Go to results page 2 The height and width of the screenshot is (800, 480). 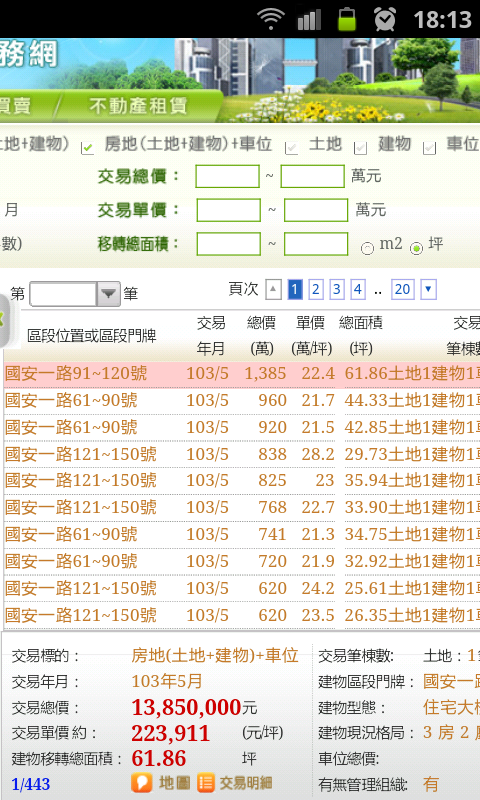316,290
